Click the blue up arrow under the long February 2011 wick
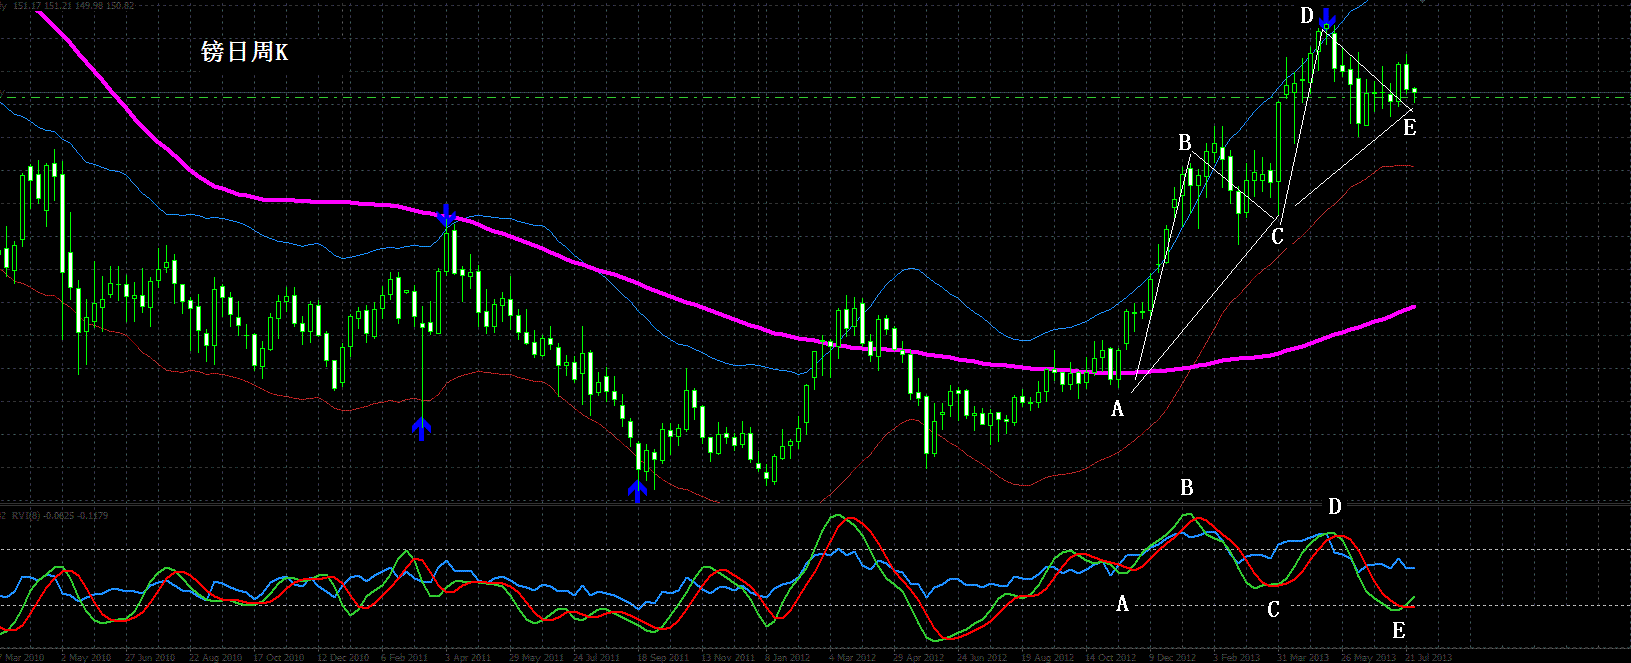The height and width of the screenshot is (663, 1631). point(421,429)
